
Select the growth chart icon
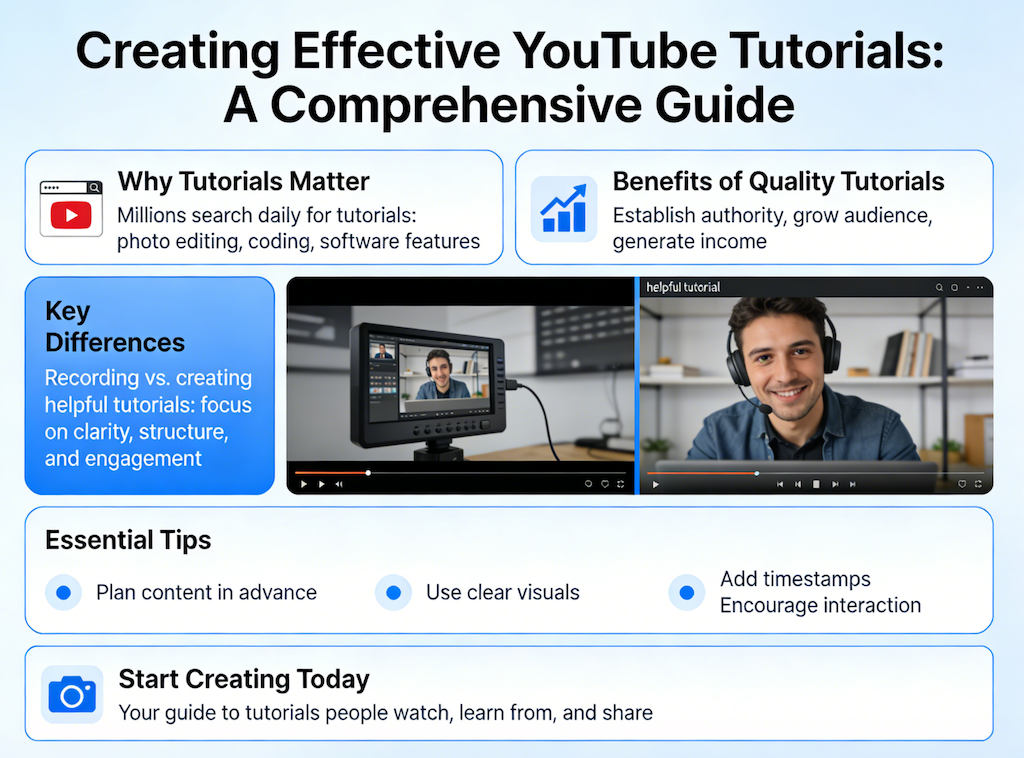click(564, 207)
